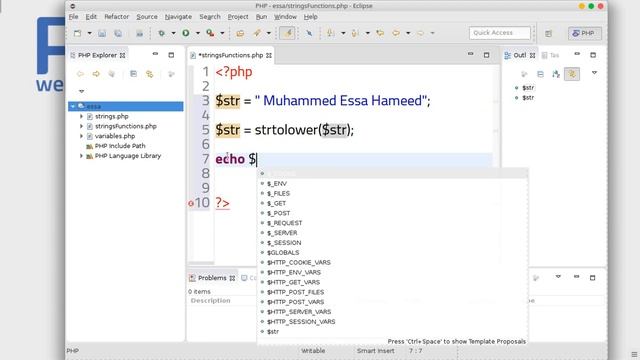Open the Navigate menu
Screen dimensions: 640x360
coord(178,17)
